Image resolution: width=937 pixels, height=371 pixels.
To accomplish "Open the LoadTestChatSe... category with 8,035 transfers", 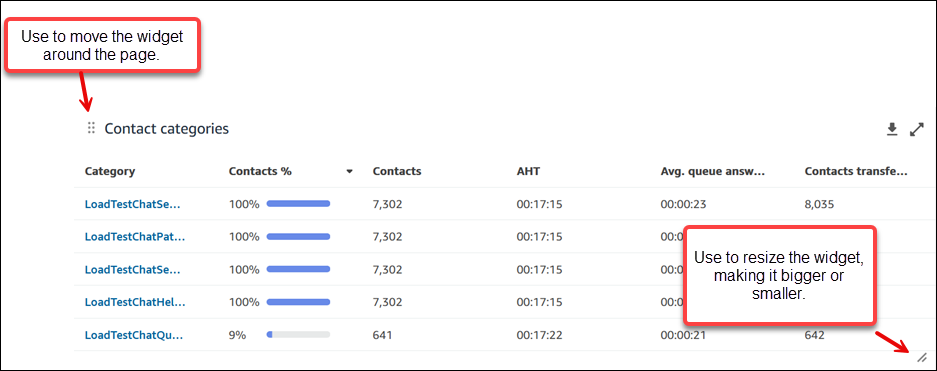I will click(132, 204).
